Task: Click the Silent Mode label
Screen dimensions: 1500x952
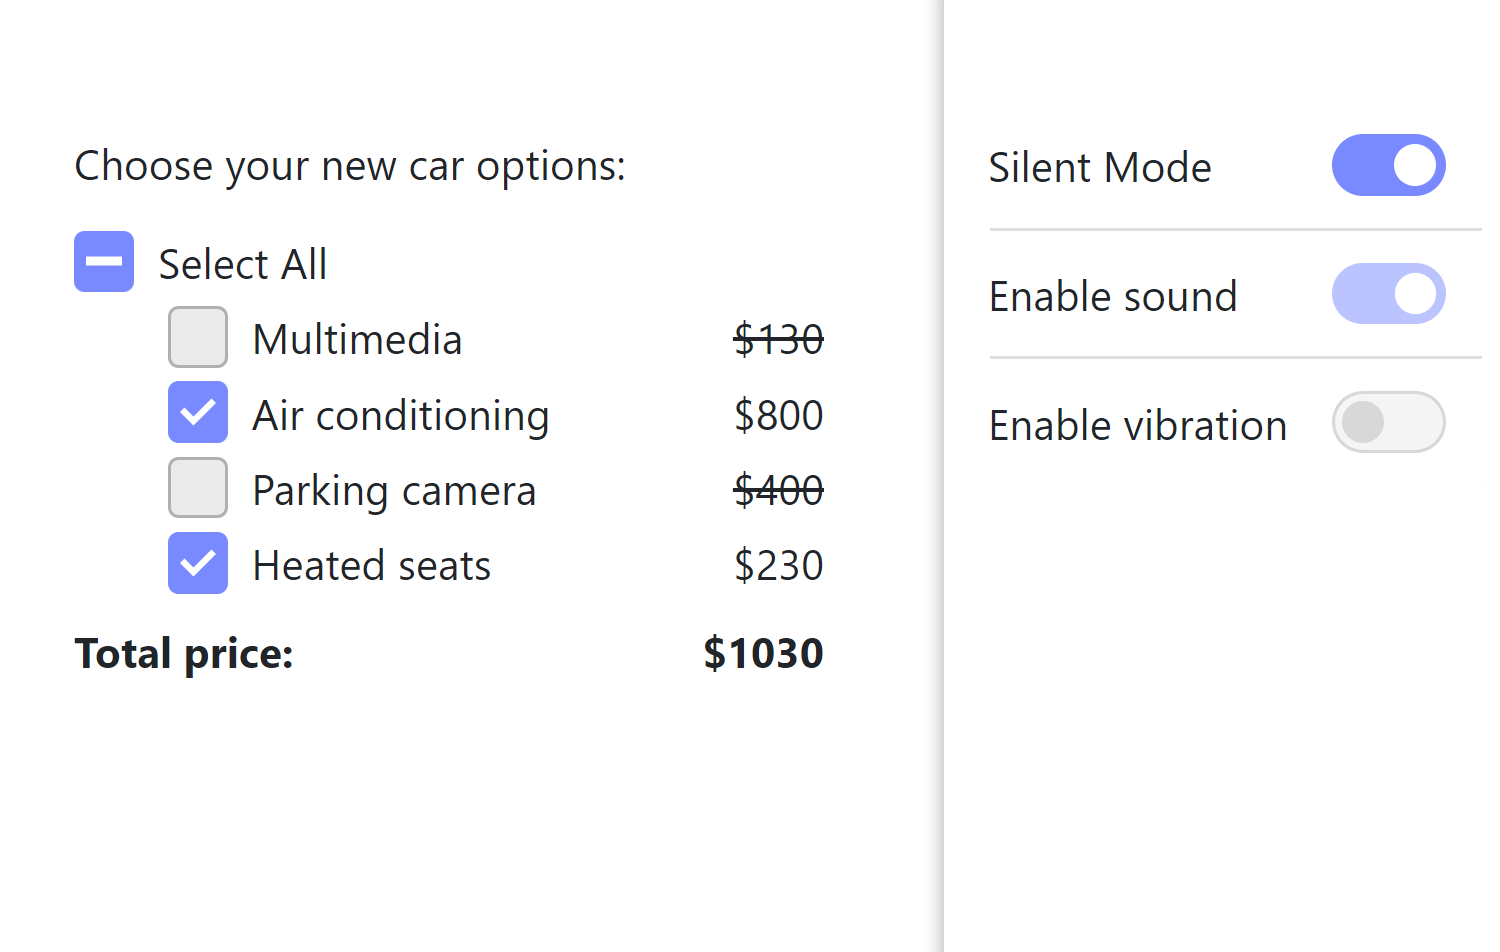Action: pyautogui.click(x=1099, y=168)
